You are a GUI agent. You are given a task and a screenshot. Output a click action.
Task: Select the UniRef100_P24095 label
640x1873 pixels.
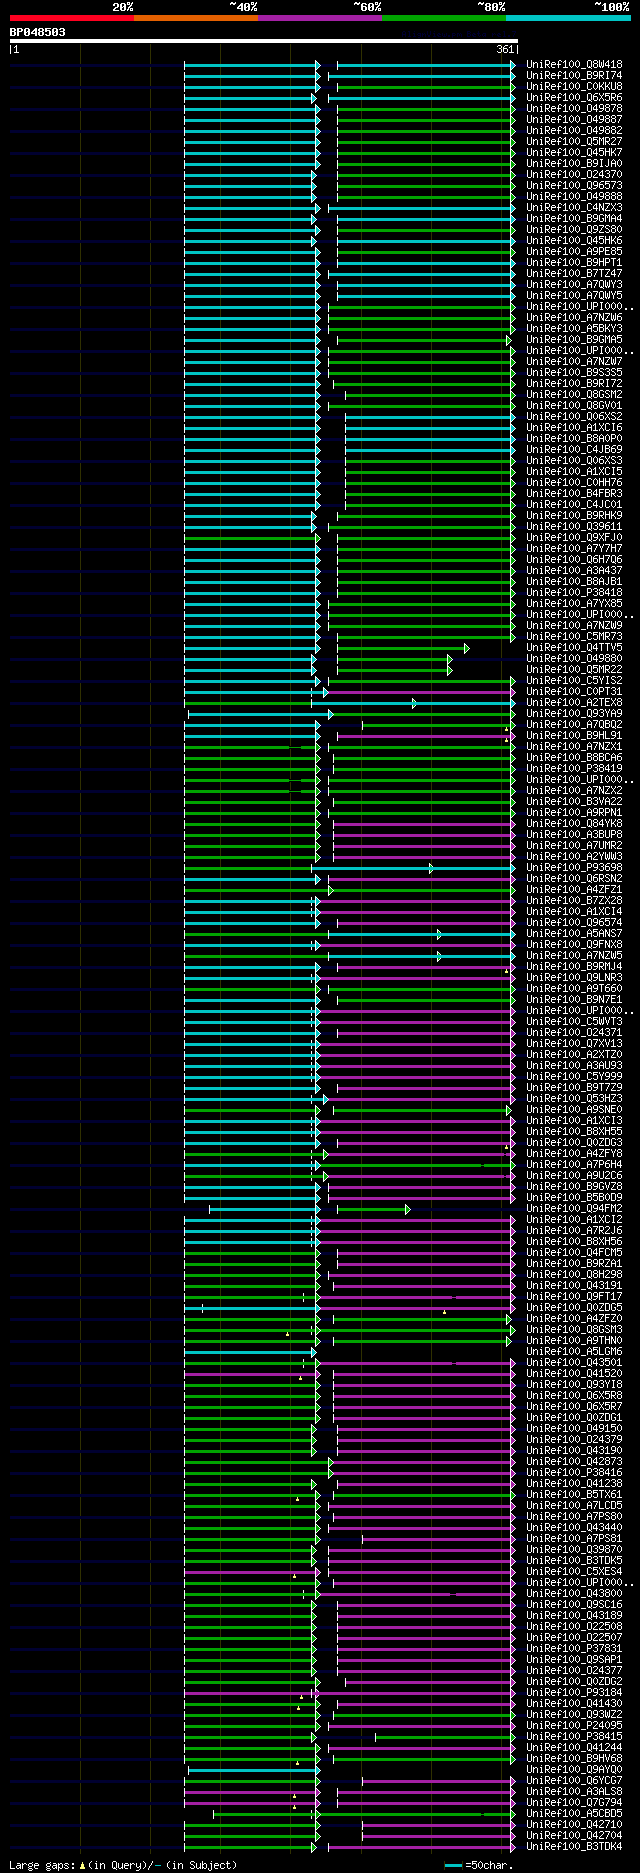(574, 1726)
